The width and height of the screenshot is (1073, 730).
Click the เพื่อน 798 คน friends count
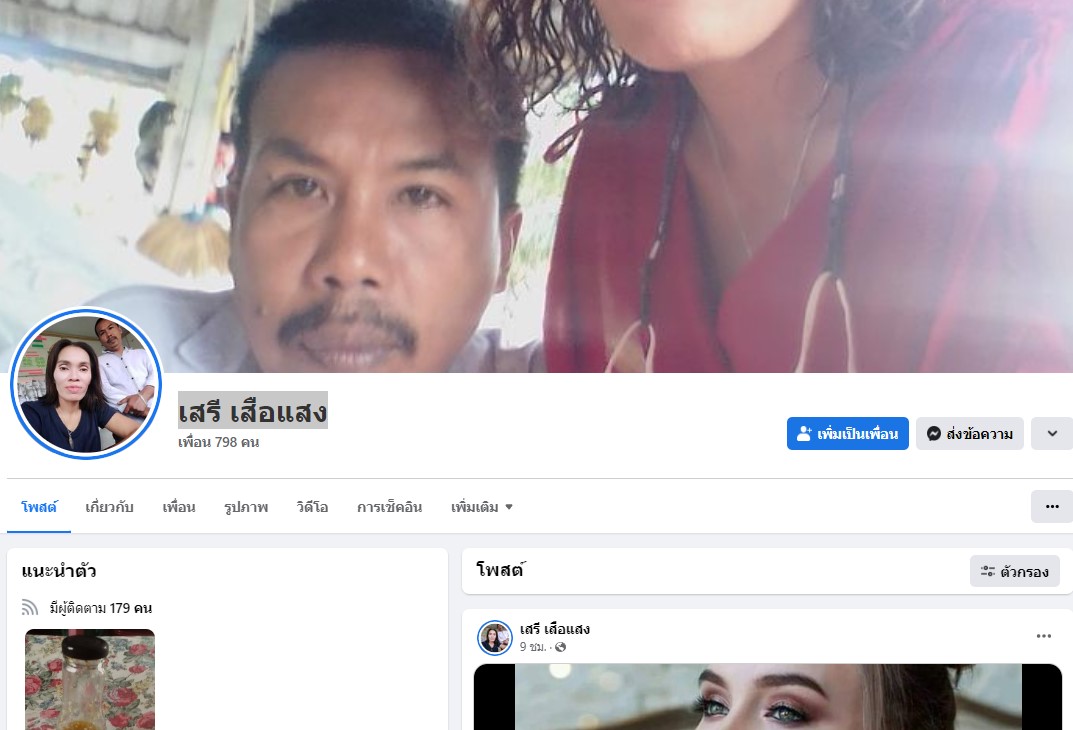pos(218,442)
